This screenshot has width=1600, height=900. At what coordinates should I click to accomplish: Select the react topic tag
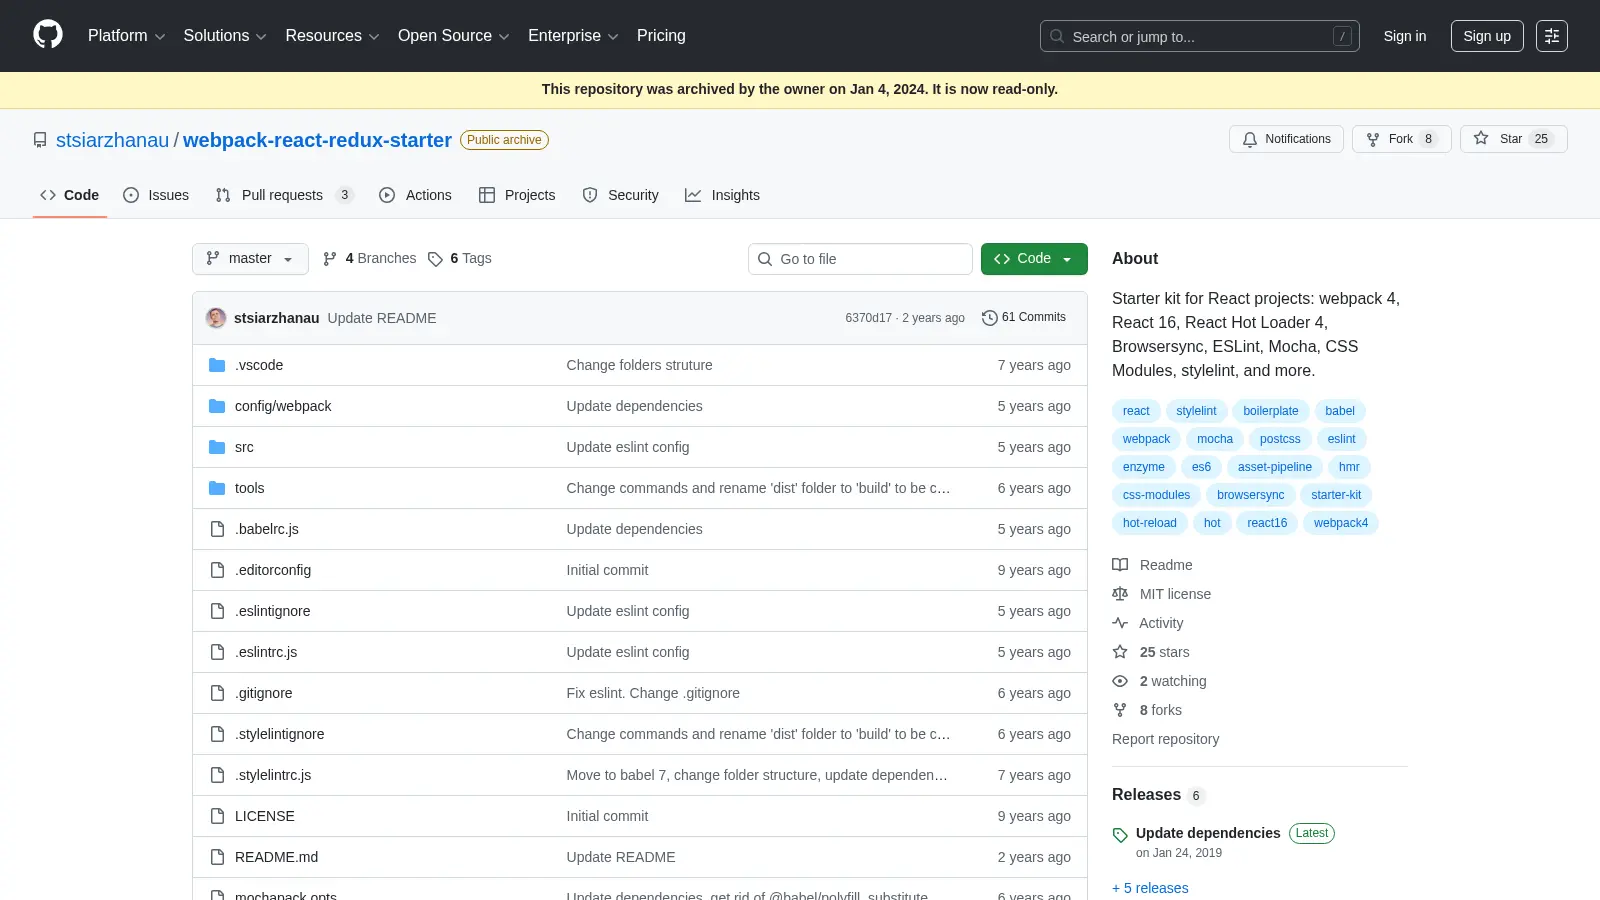(1136, 411)
